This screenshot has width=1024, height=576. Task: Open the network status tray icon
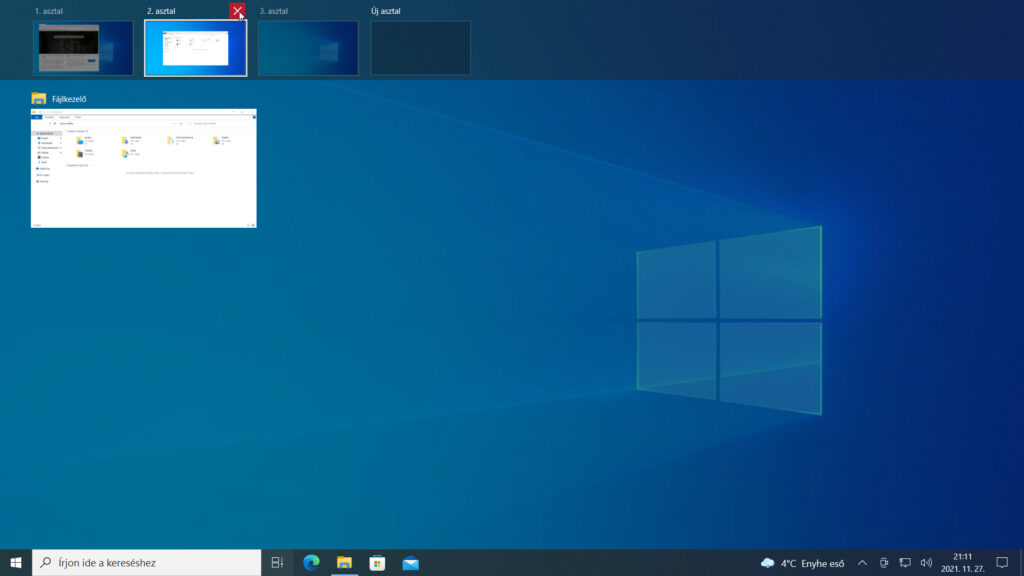(905, 563)
